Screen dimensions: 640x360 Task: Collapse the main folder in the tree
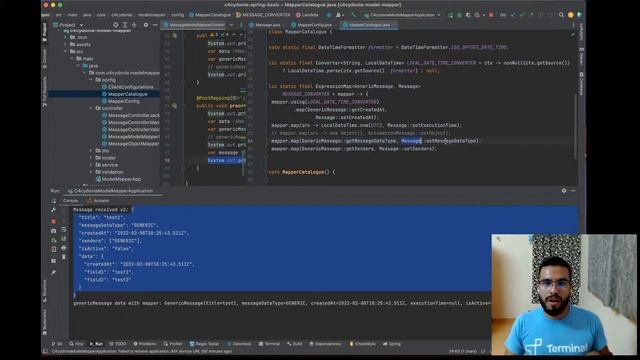click(x=72, y=59)
